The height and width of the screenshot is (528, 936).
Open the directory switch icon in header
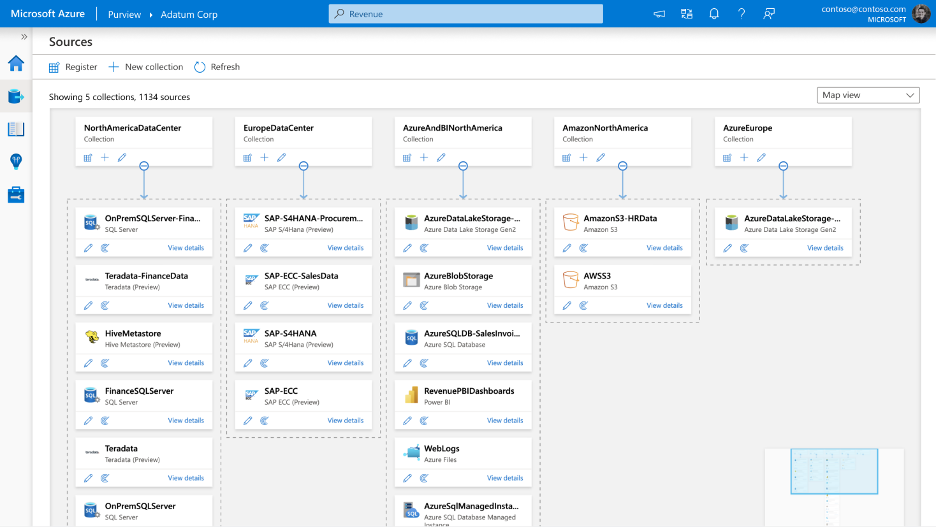[x=686, y=14]
